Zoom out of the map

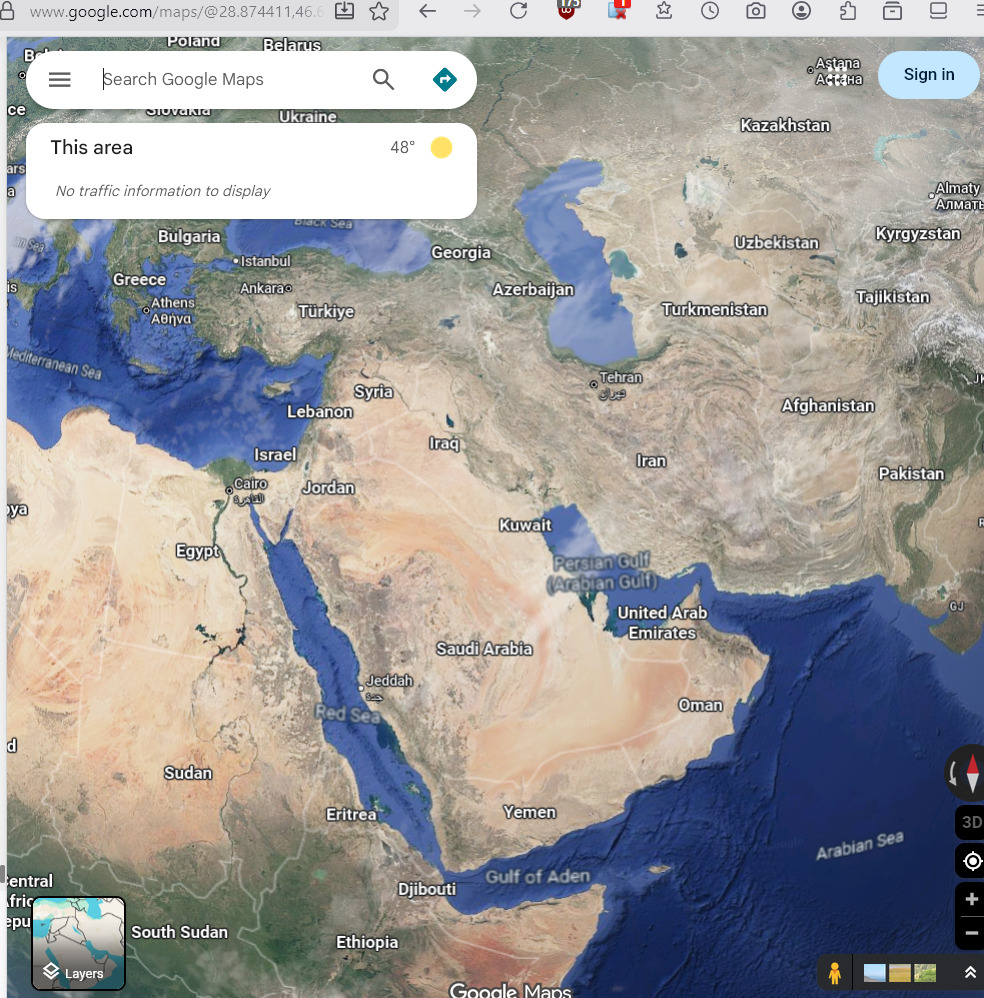pos(969,933)
